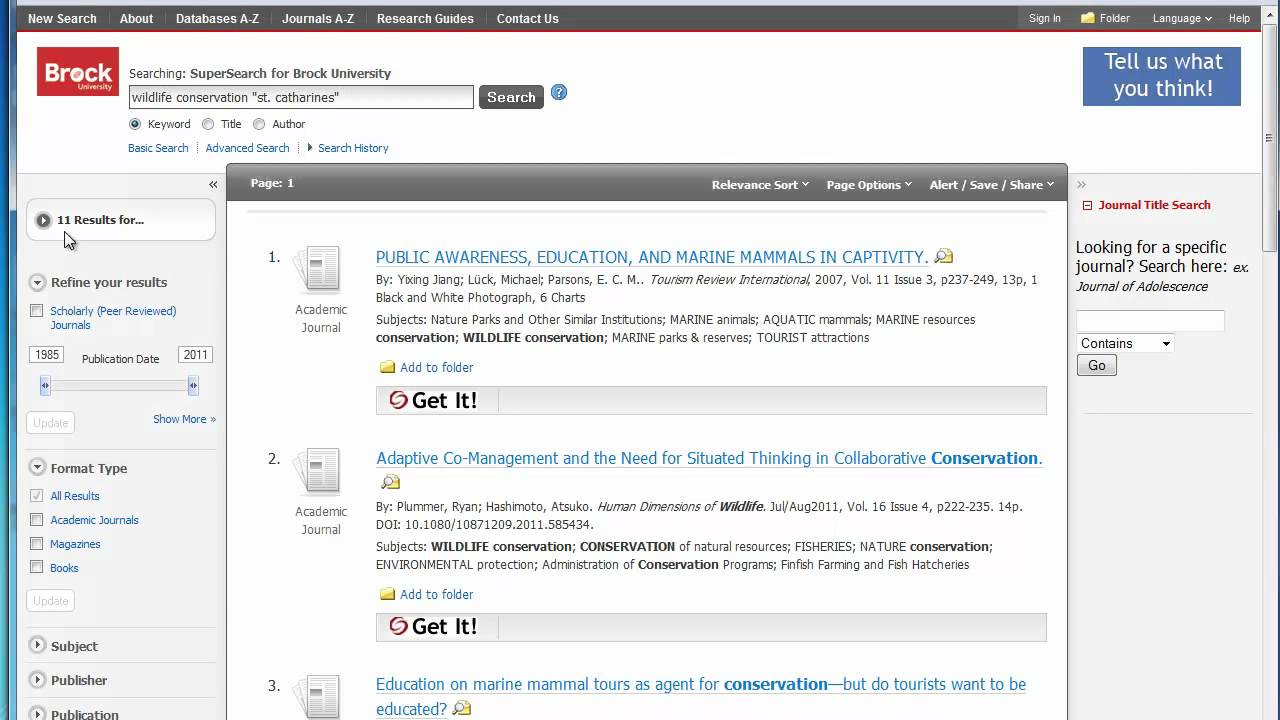Viewport: 1280px width, 720px height.
Task: Click the Folder icon in top bar
Action: click(1088, 18)
